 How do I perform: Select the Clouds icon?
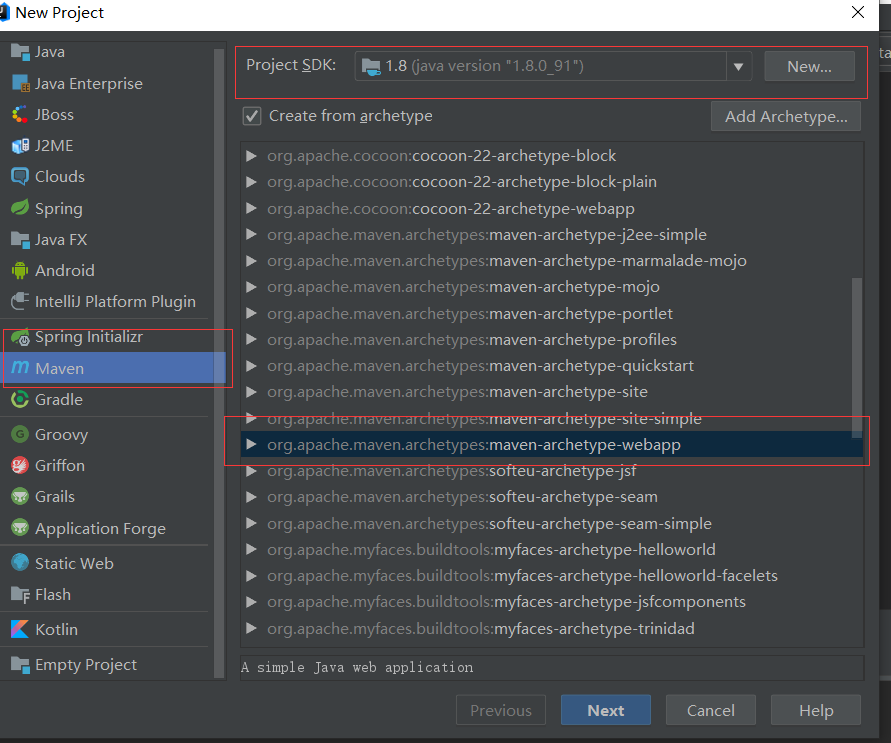coord(19,176)
